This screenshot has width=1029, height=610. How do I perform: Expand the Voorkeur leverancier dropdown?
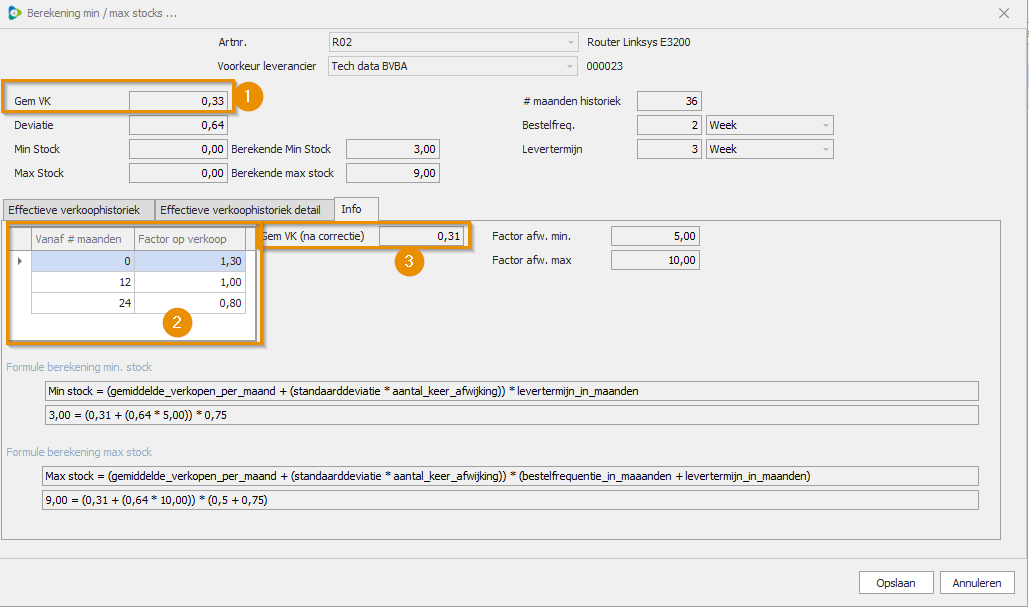pyautogui.click(x=571, y=67)
